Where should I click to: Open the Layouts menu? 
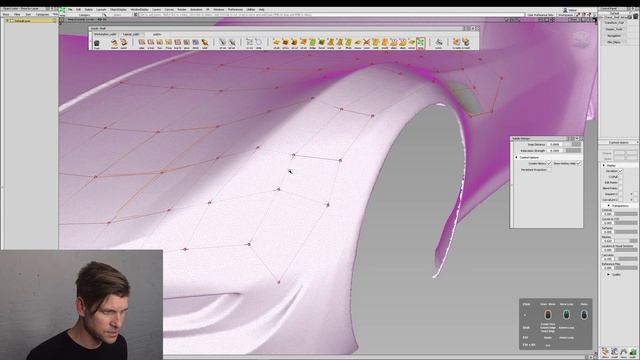point(101,9)
